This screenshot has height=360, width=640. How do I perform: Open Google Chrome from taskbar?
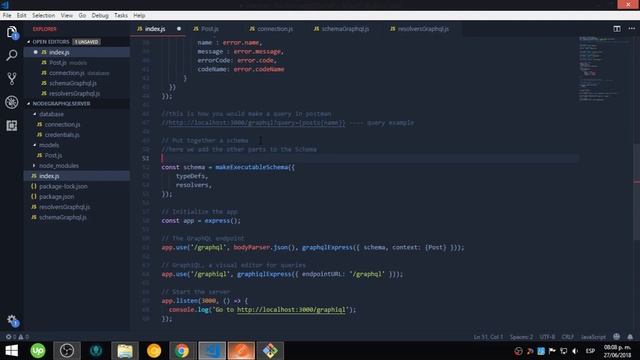182,351
